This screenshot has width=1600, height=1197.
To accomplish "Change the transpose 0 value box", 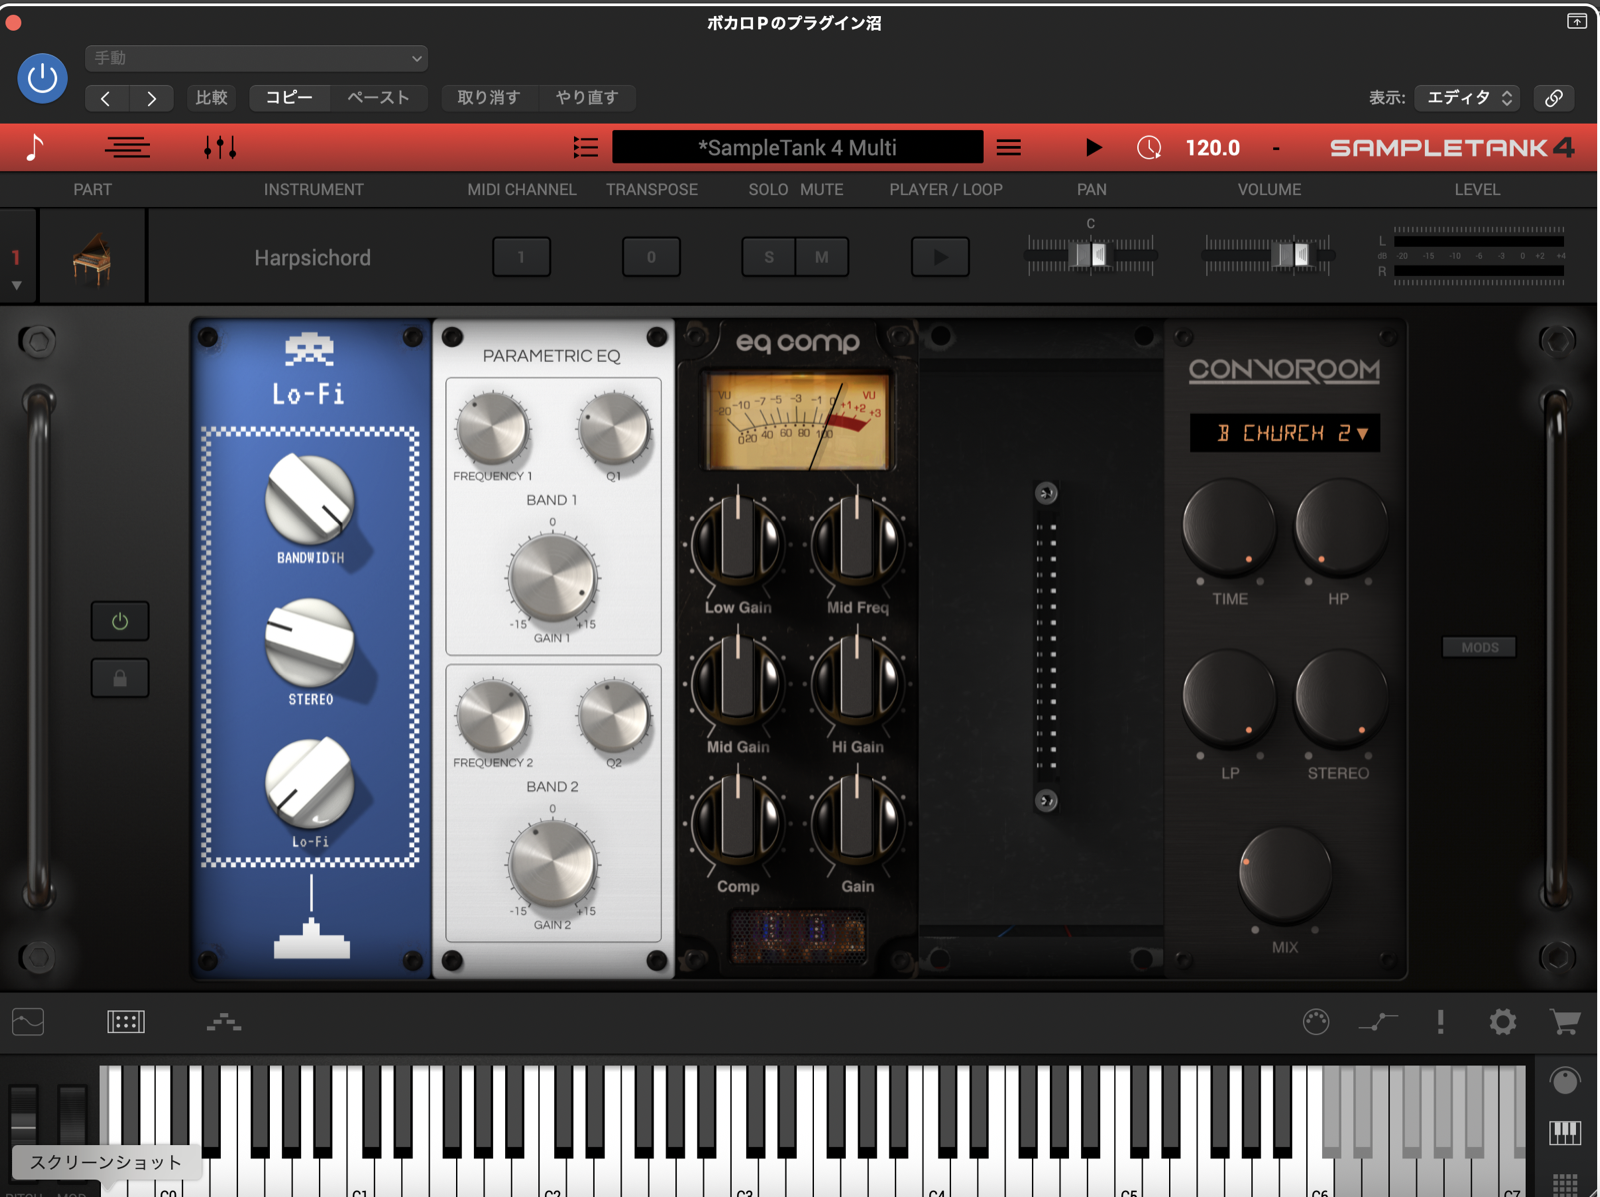I will (651, 257).
